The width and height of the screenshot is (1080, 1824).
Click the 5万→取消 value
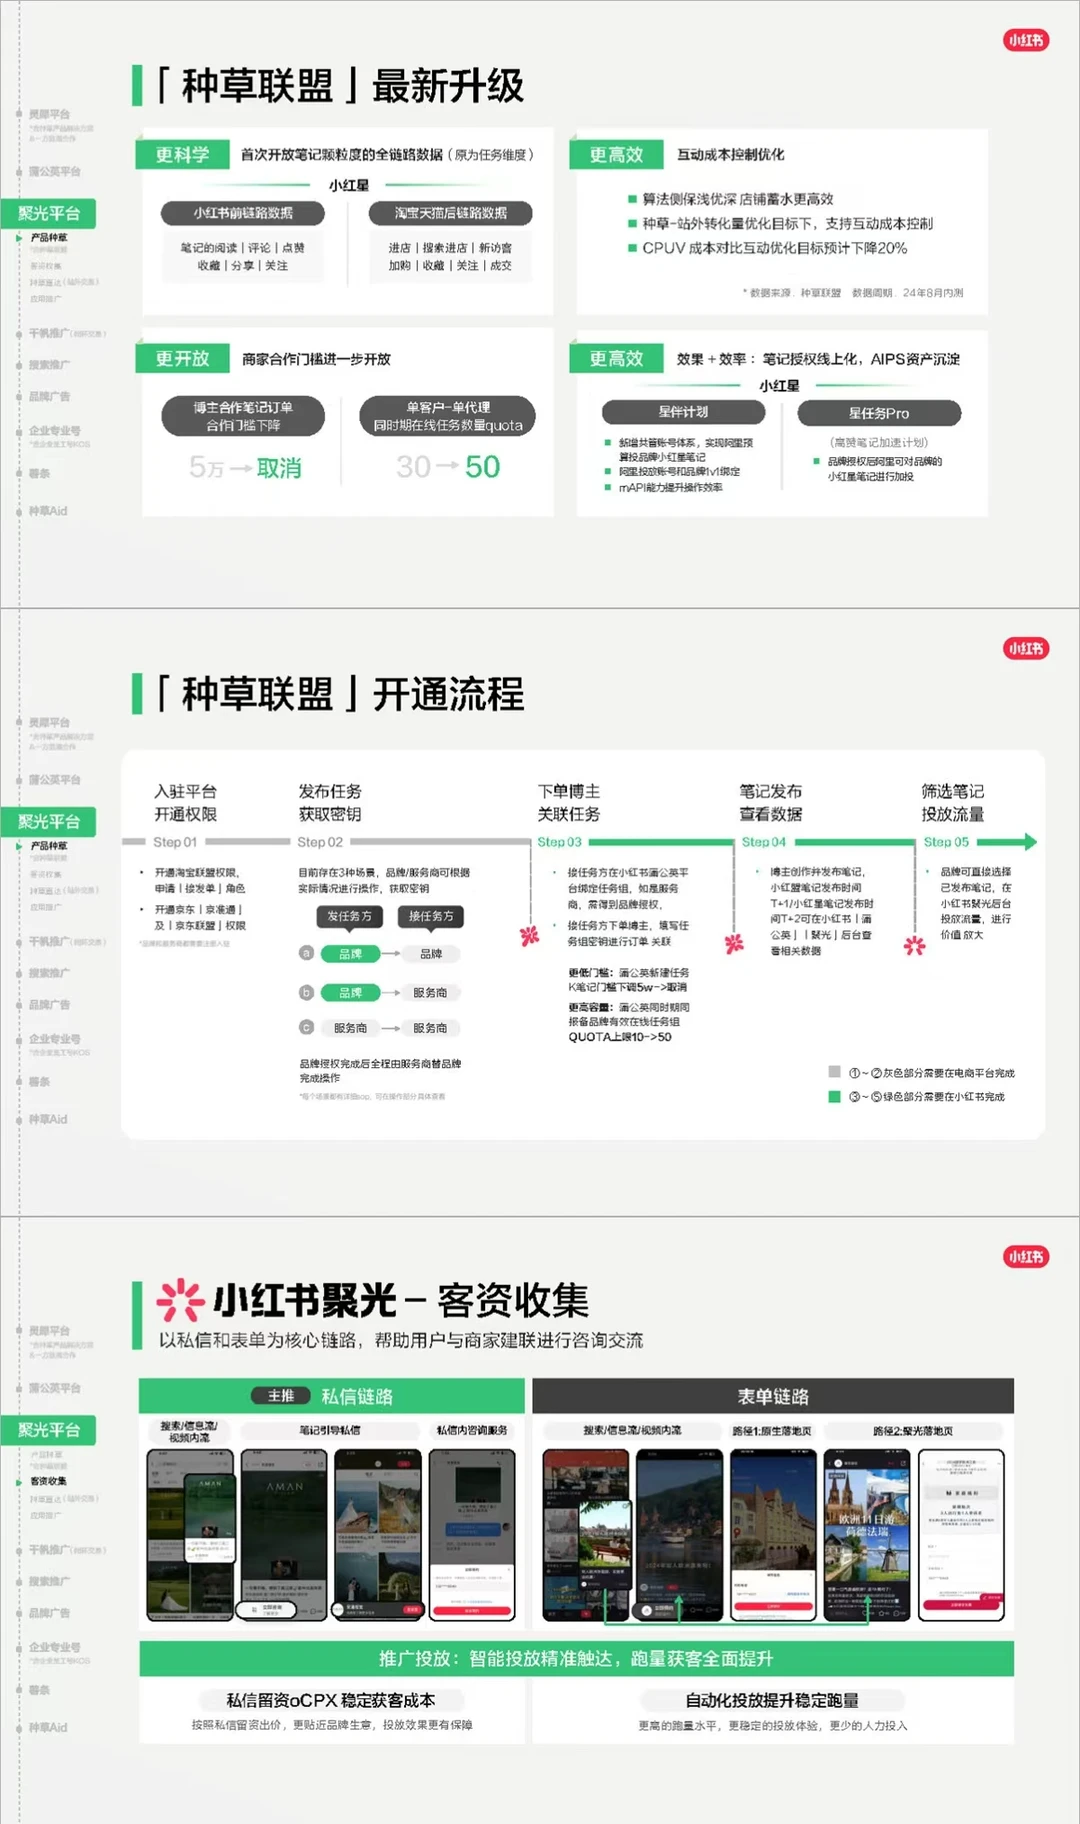point(245,467)
